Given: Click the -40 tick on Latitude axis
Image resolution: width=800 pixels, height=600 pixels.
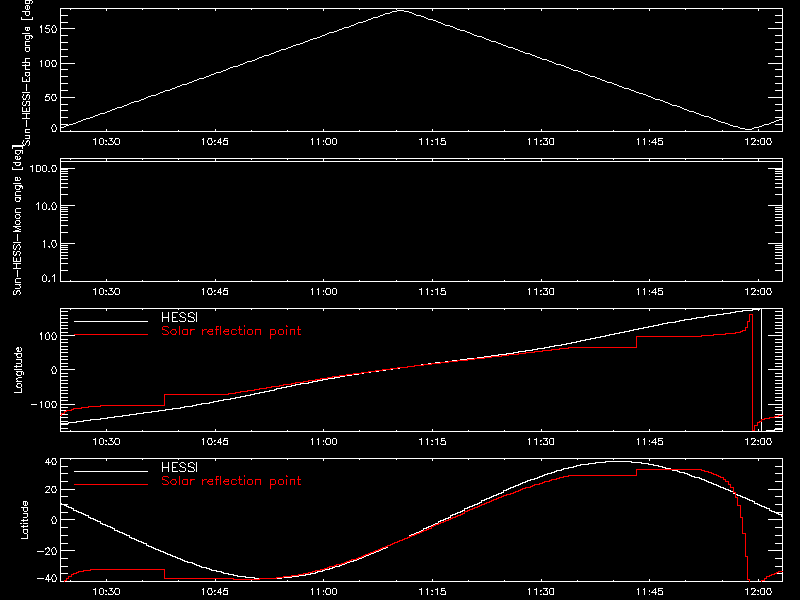Looking at the screenshot, I should tap(47, 578).
